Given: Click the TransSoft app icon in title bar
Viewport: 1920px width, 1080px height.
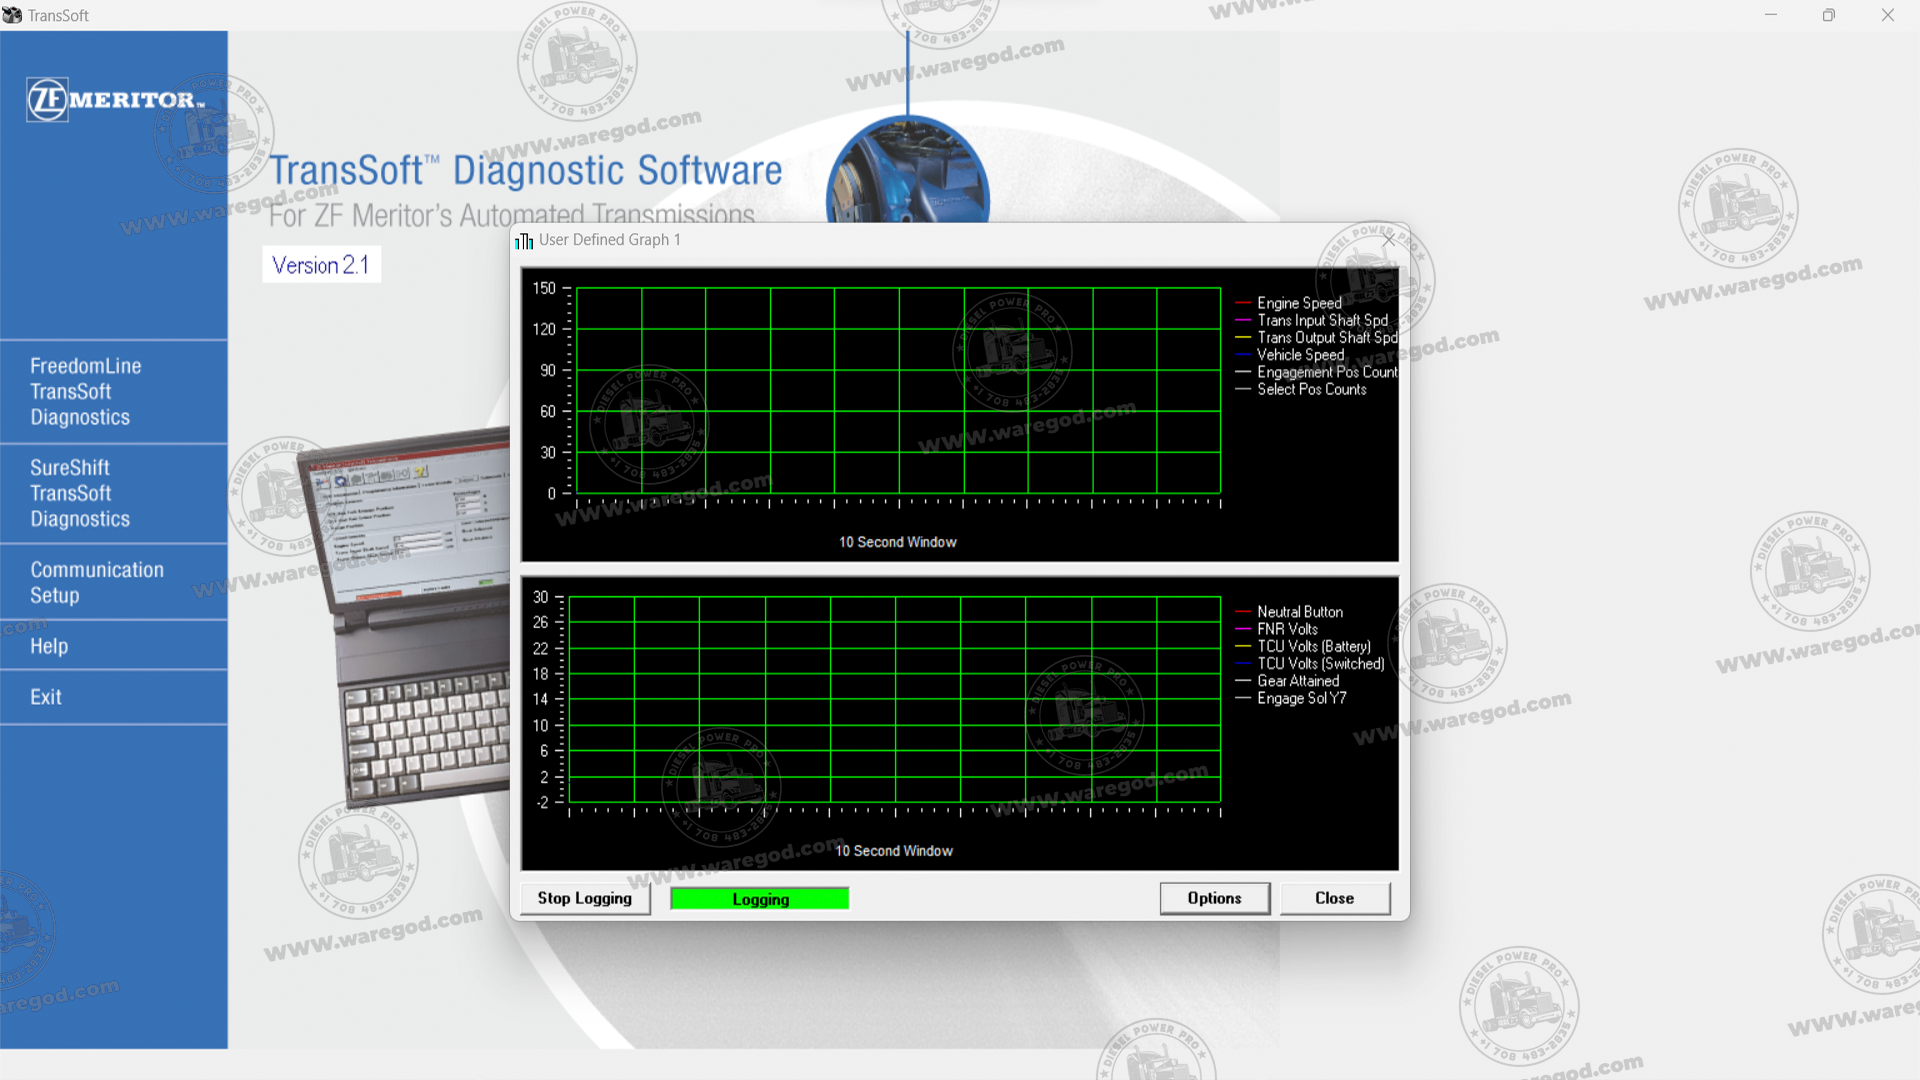Looking at the screenshot, I should point(12,15).
